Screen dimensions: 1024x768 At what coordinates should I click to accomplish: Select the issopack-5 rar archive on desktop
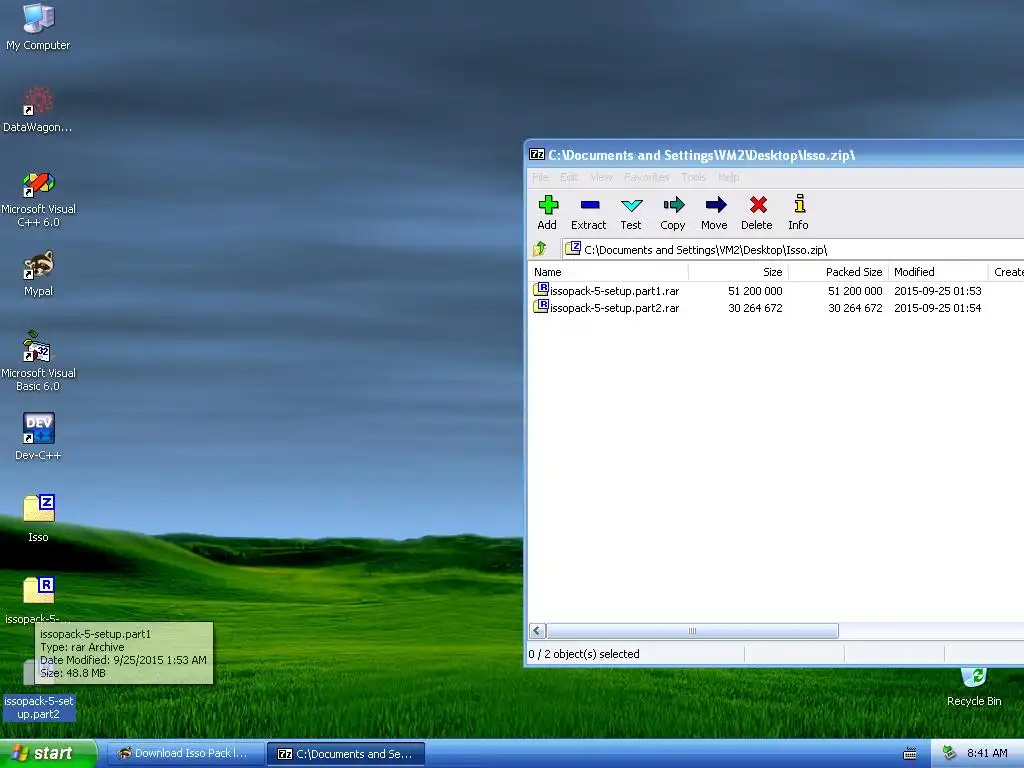(39, 600)
